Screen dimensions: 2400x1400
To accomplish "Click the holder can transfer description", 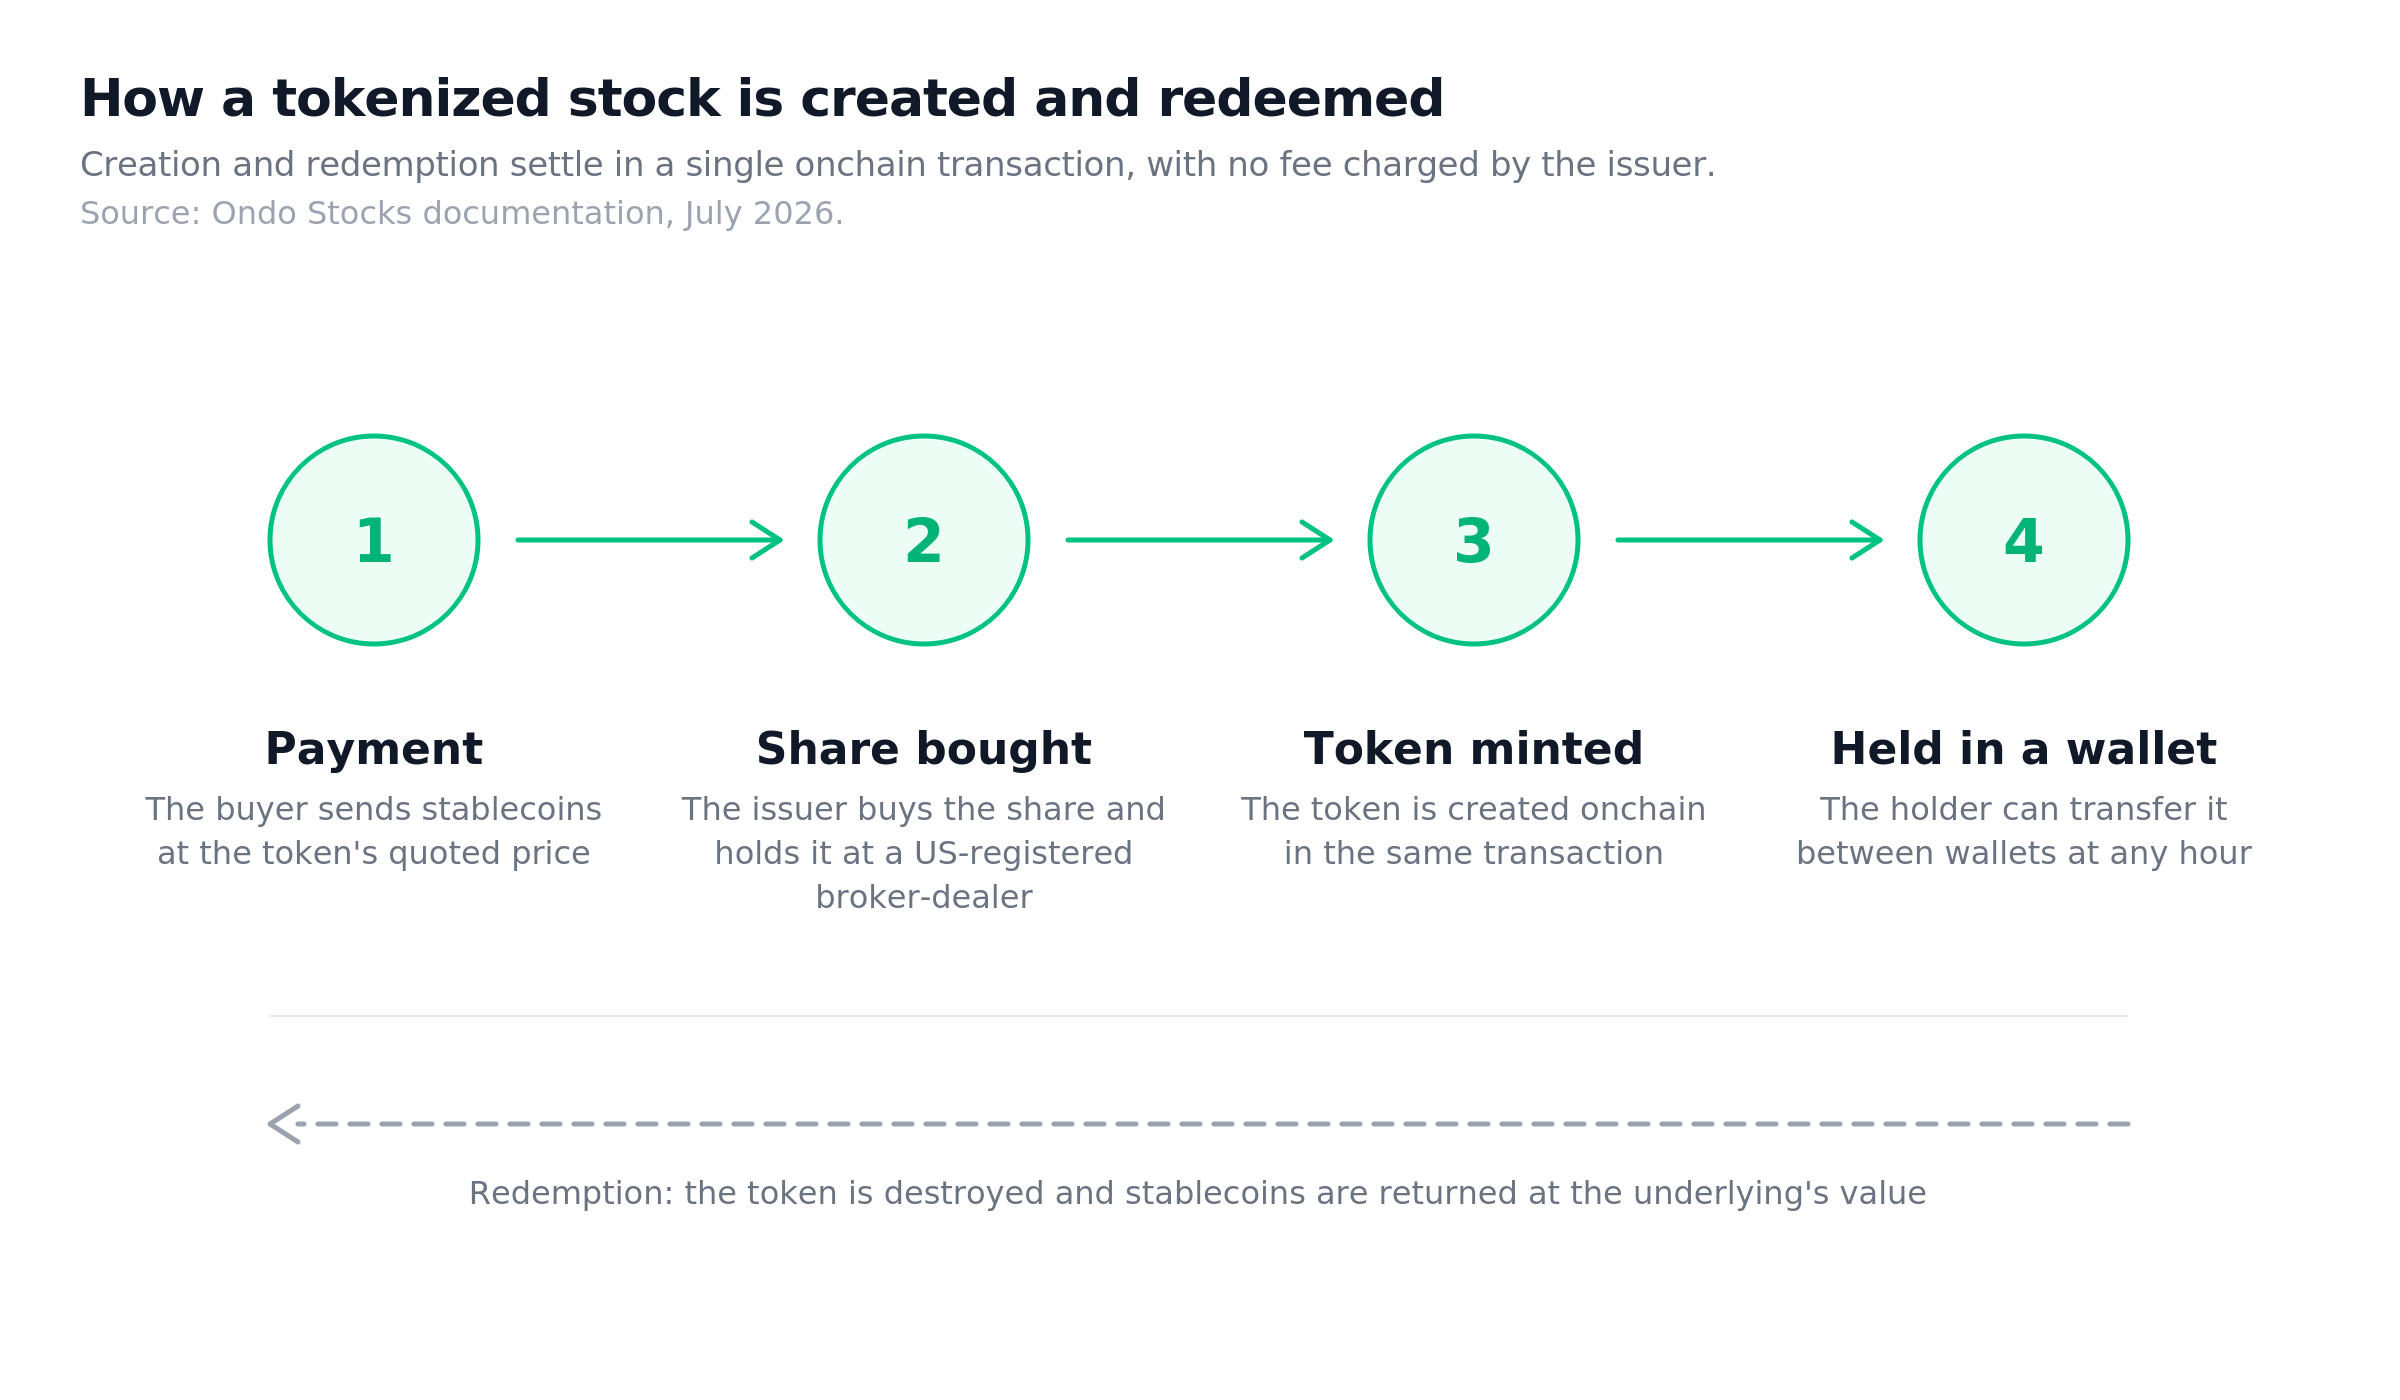I will pyautogui.click(x=2024, y=832).
